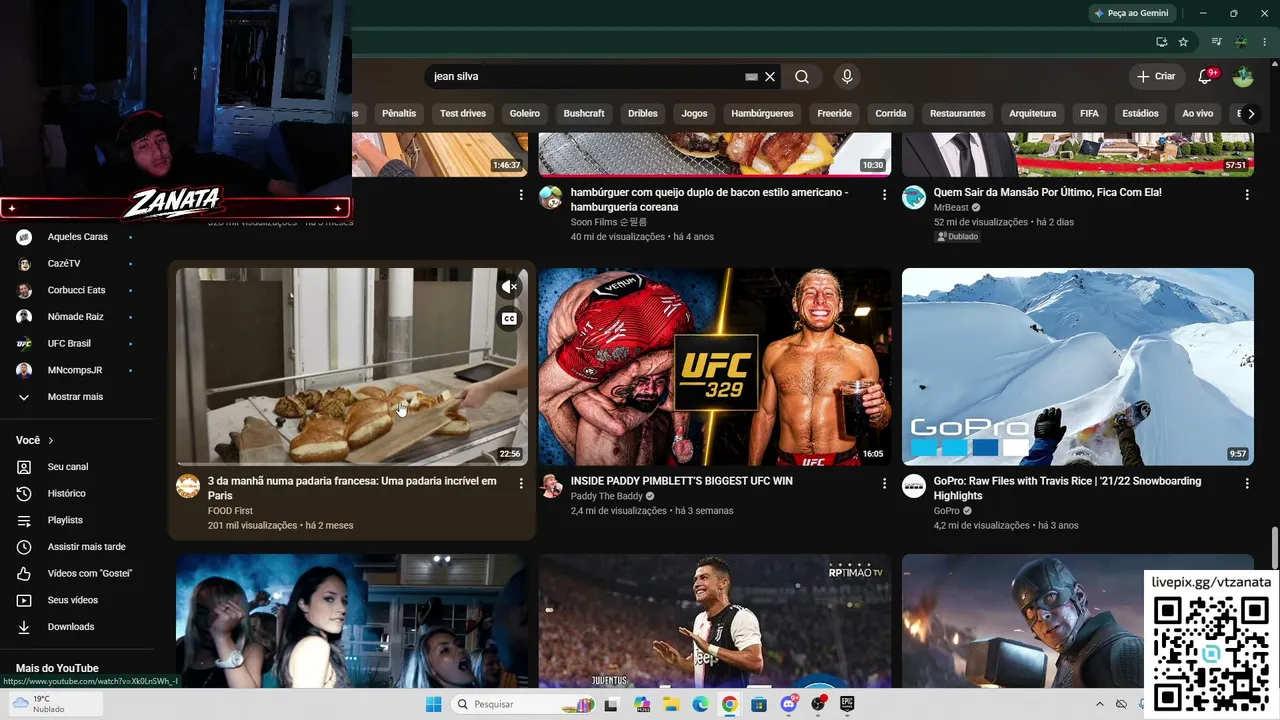The image size is (1280, 720).
Task: Open the GoPro channel avatar
Action: click(914, 486)
